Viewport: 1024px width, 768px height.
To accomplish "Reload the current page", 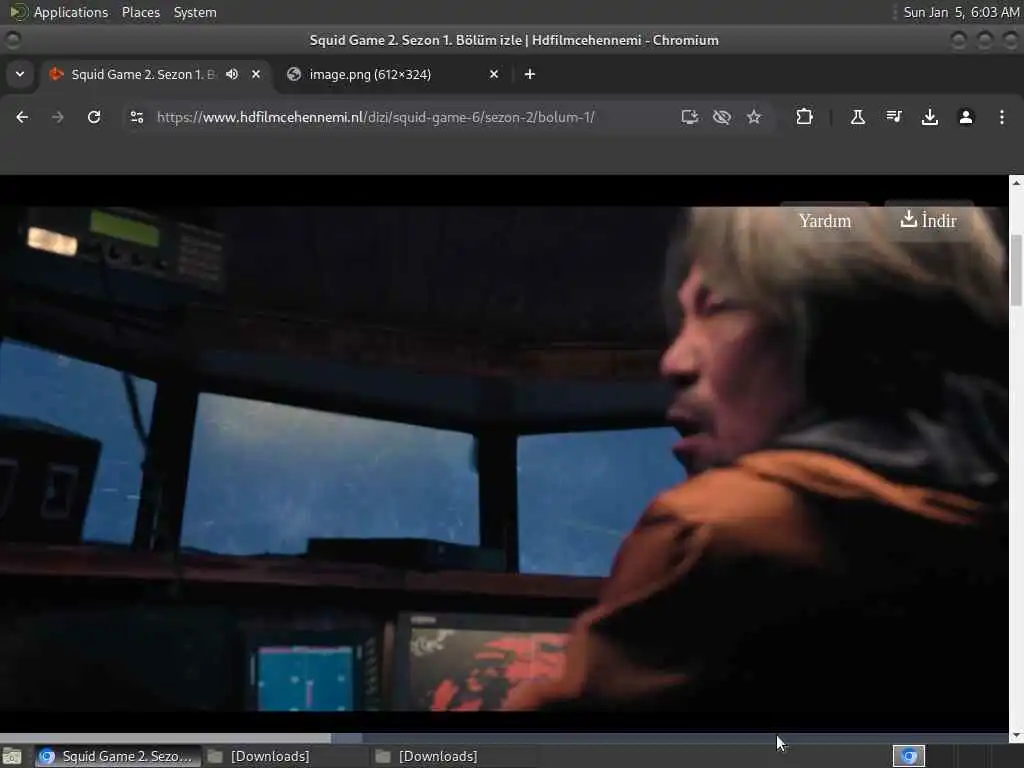I will tap(94, 117).
